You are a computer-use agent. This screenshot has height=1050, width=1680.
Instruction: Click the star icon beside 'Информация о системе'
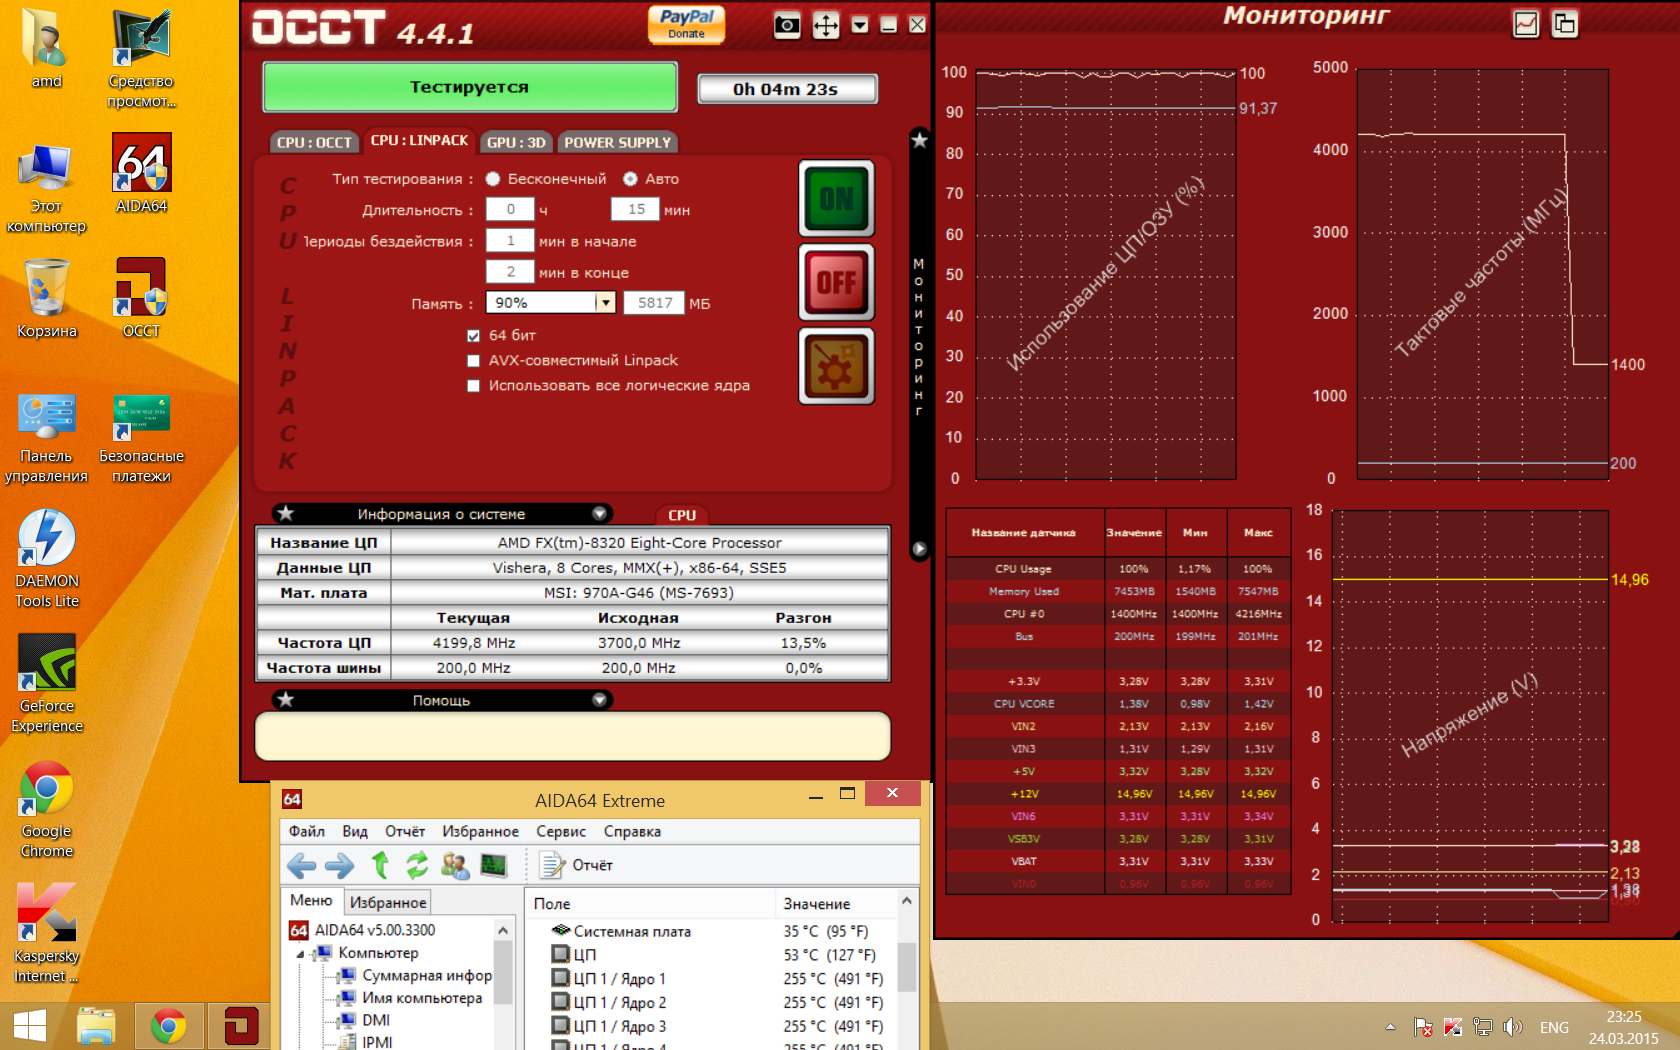click(x=286, y=513)
